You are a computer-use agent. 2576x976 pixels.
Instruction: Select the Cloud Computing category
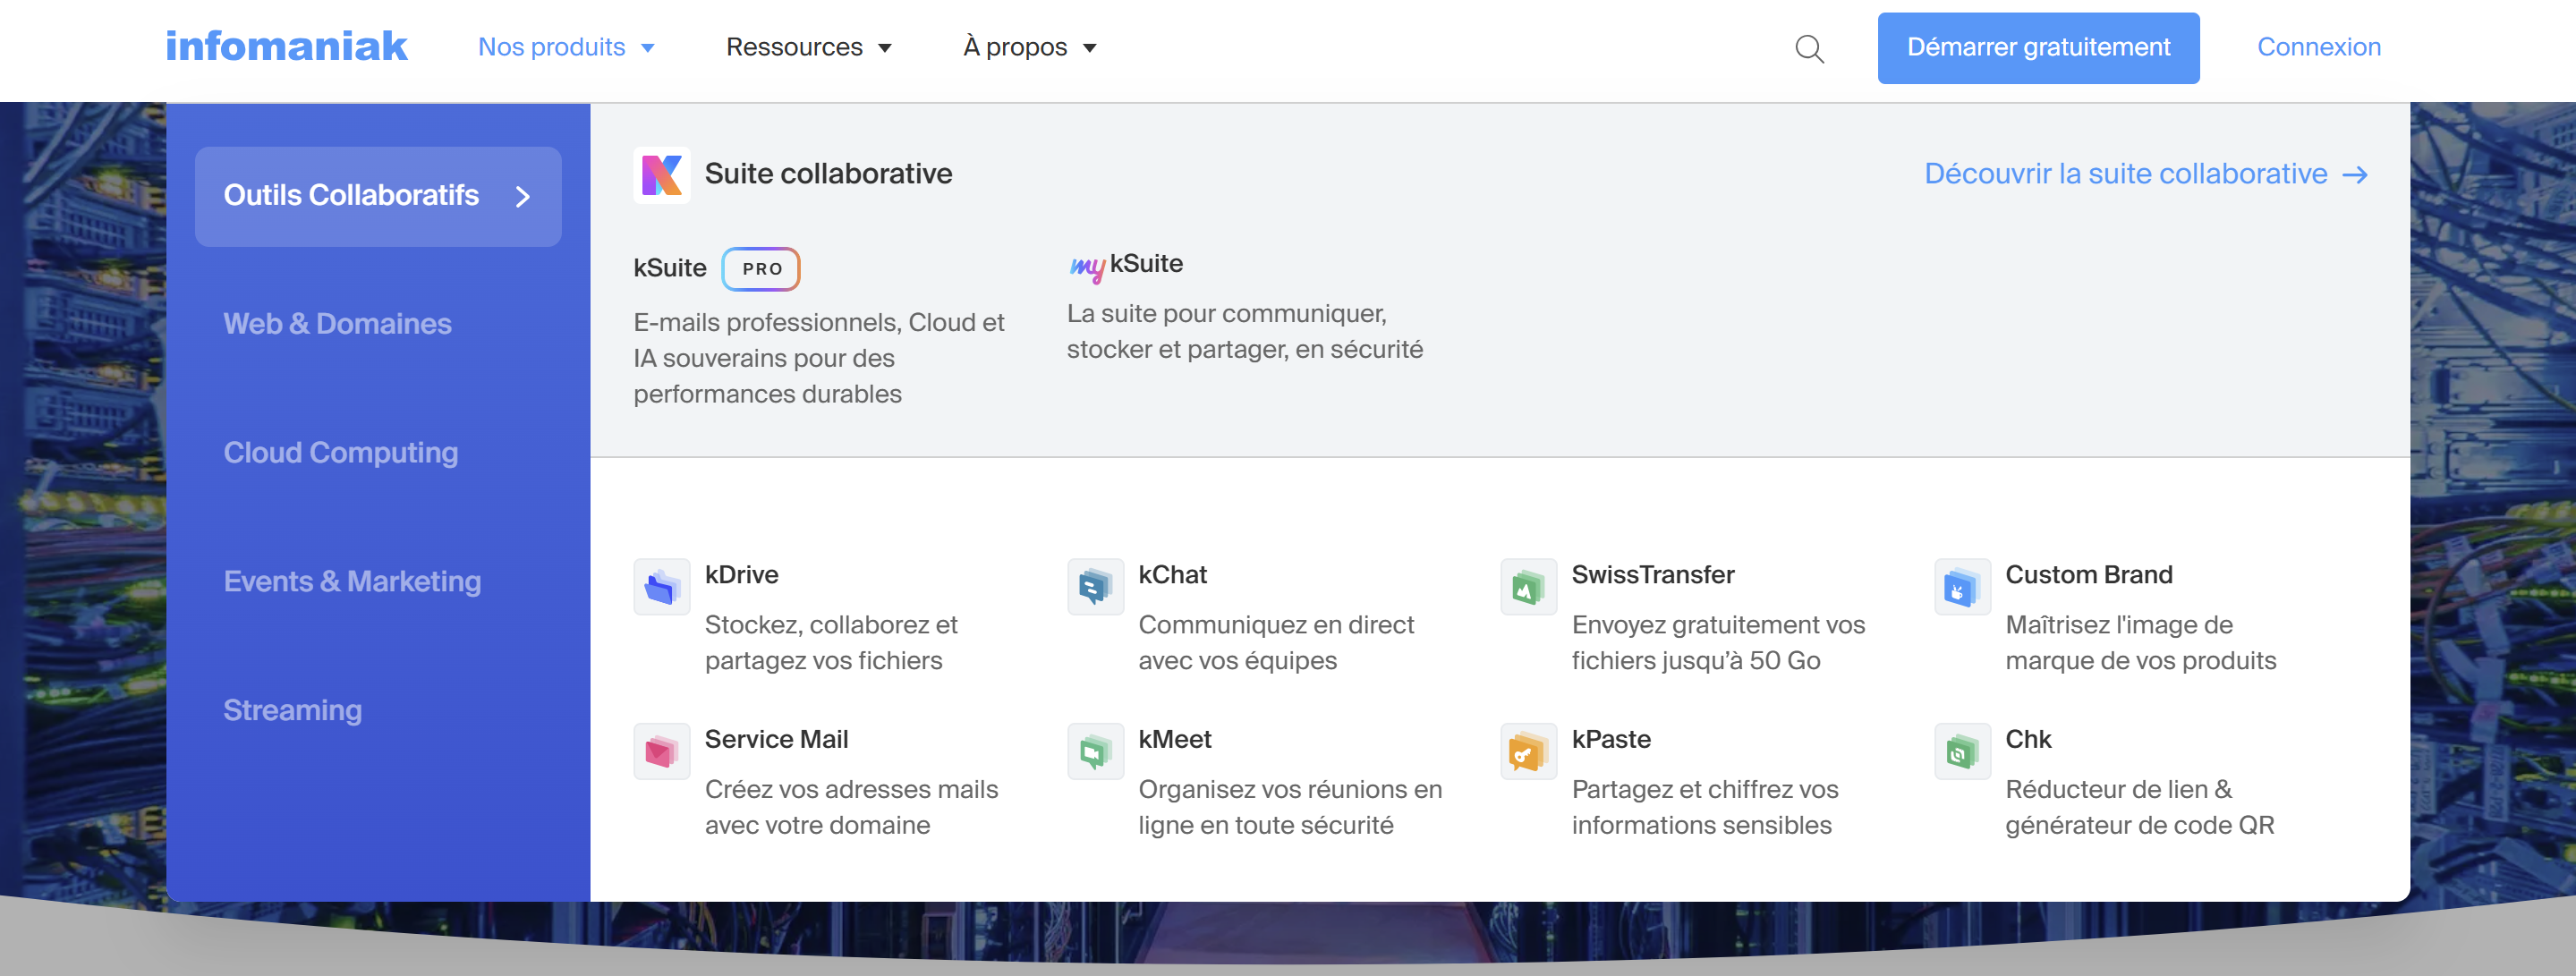point(340,453)
